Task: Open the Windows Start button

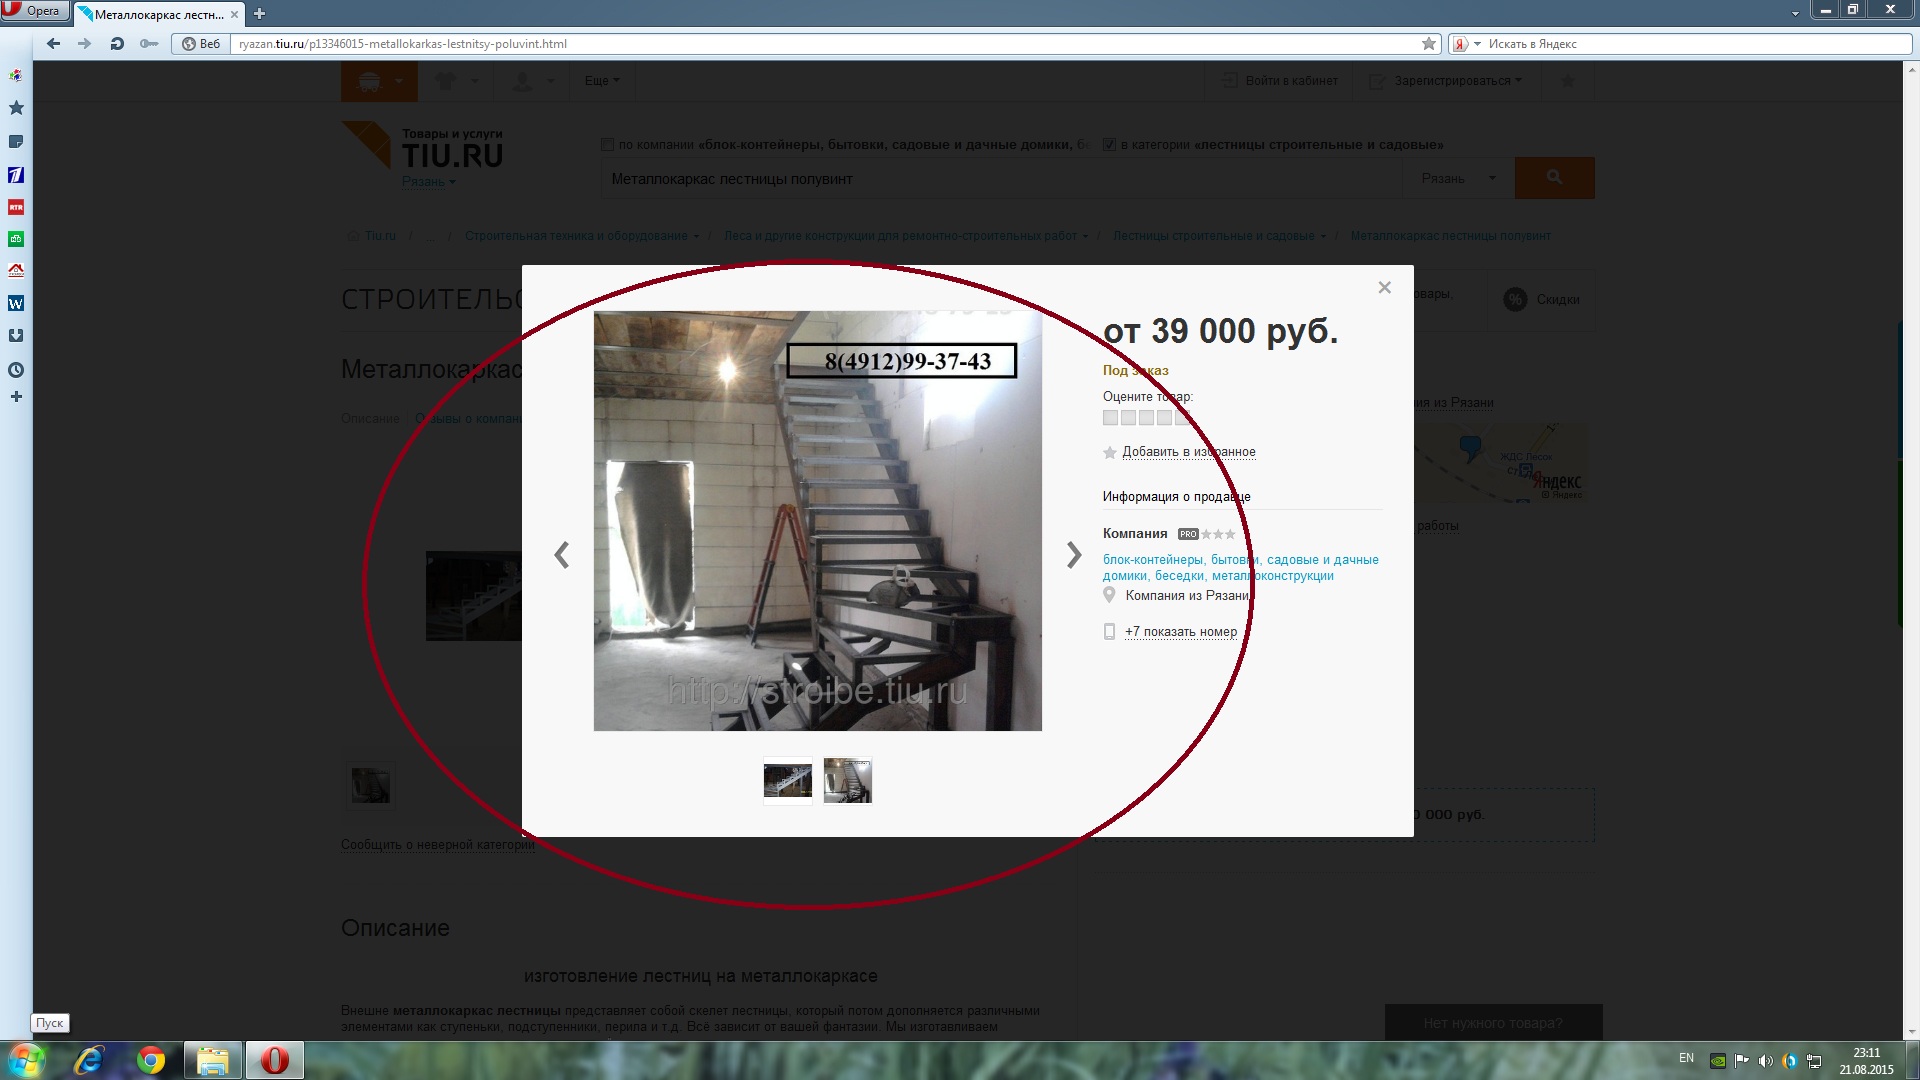Action: coord(25,1060)
